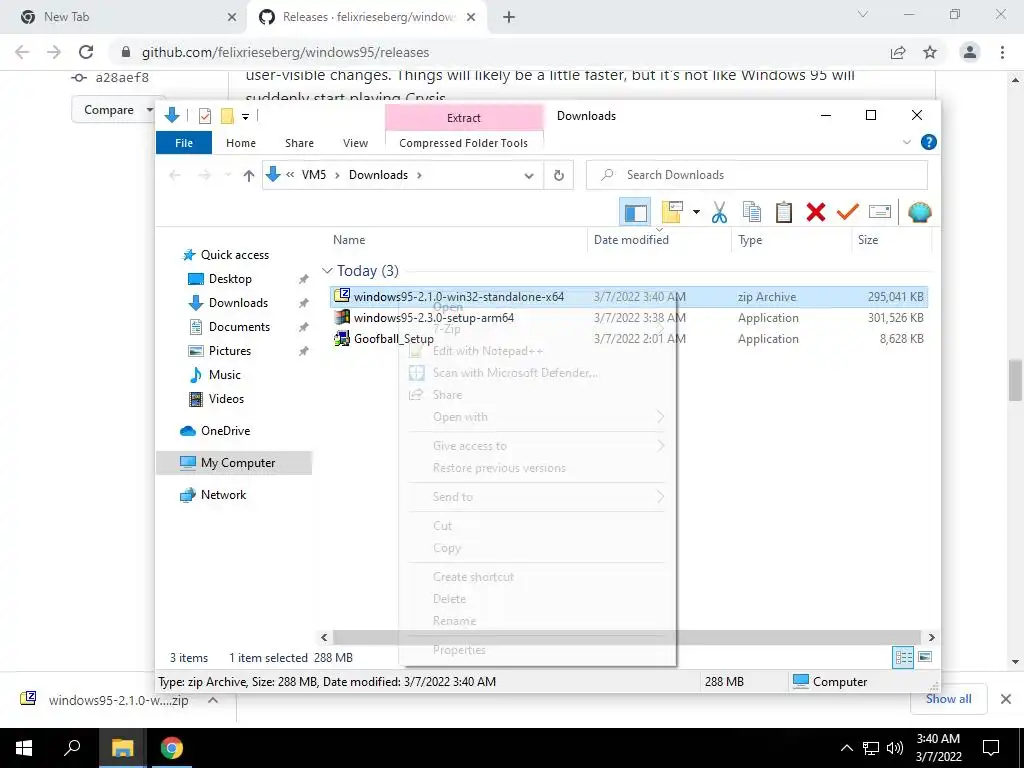Click the Properties icon in quick access toolbar

coord(204,116)
